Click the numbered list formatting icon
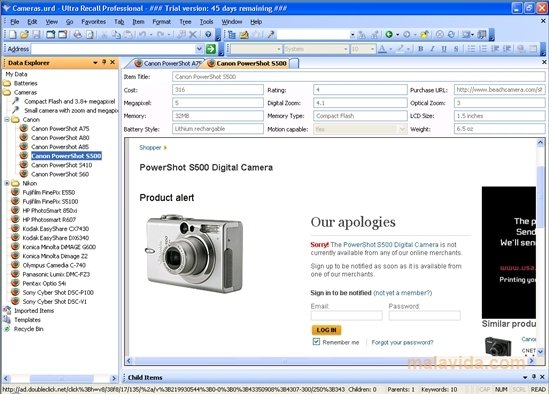 coord(483,49)
